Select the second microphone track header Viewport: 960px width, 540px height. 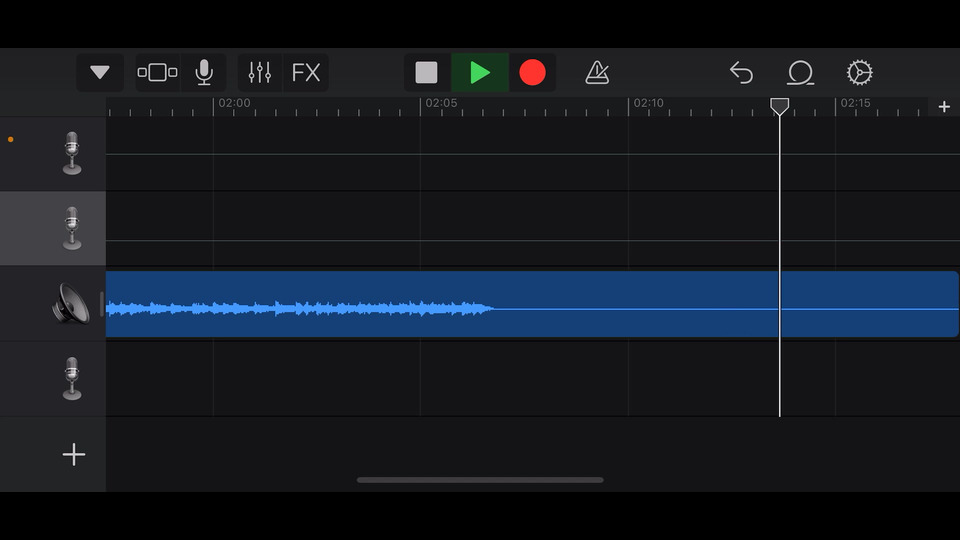tap(71, 228)
